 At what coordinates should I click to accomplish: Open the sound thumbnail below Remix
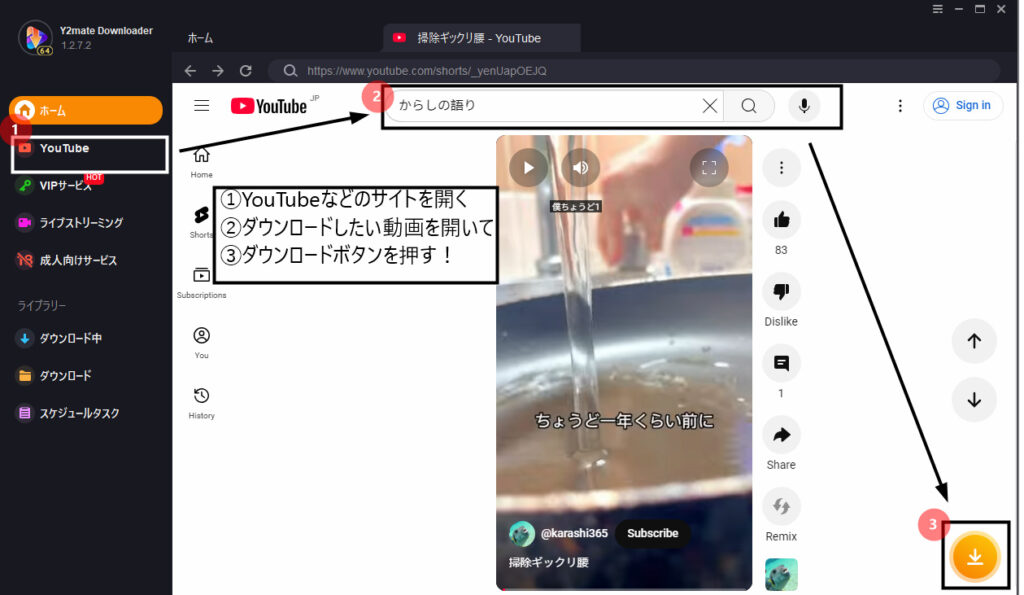click(x=781, y=574)
